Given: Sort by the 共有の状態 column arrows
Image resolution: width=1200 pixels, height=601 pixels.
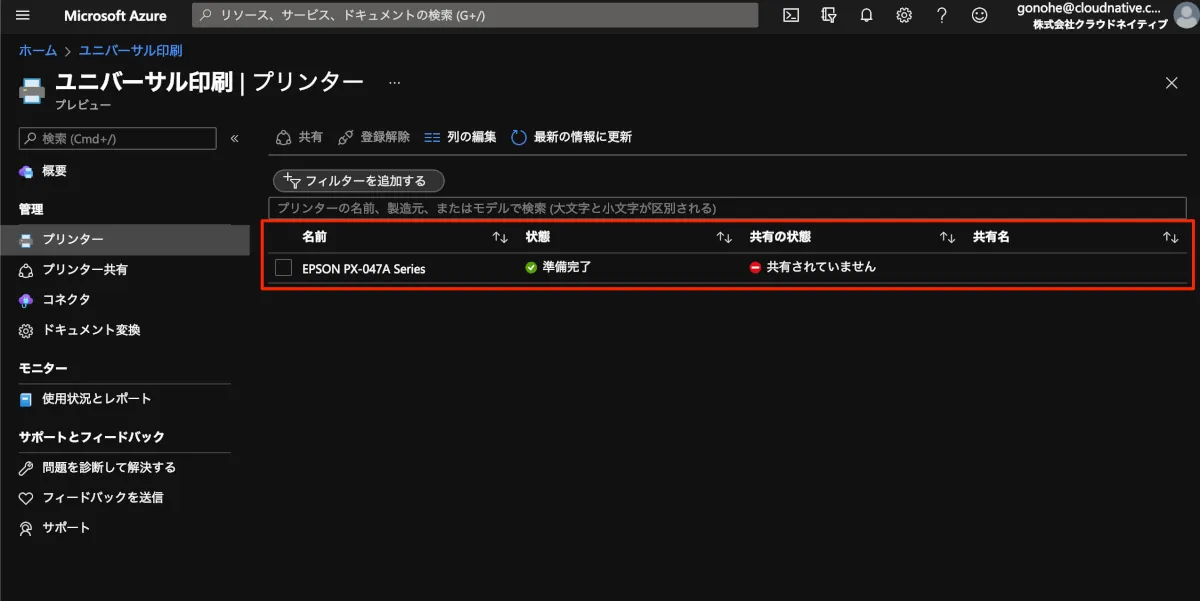Looking at the screenshot, I should point(947,237).
